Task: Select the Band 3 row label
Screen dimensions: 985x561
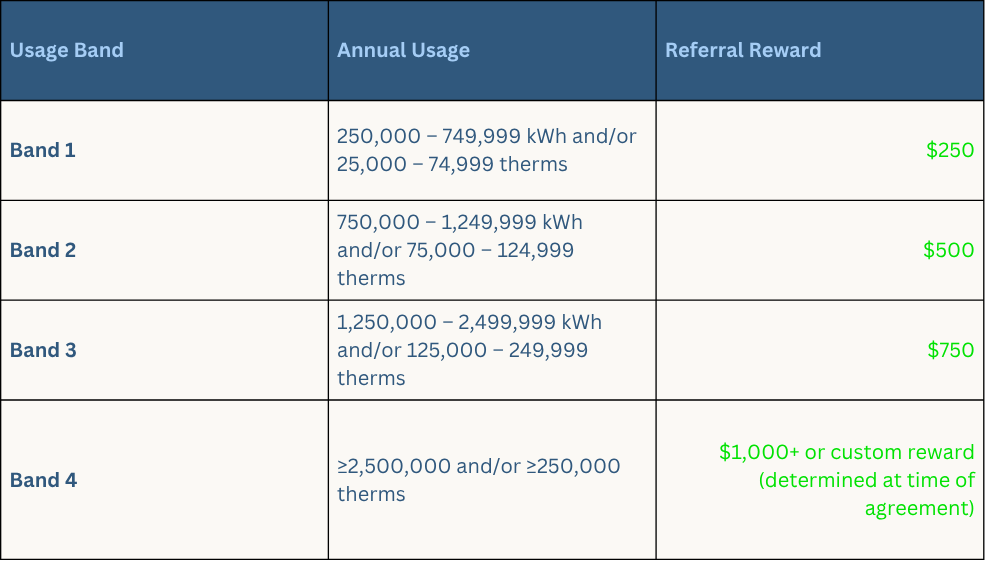Action: pos(43,350)
